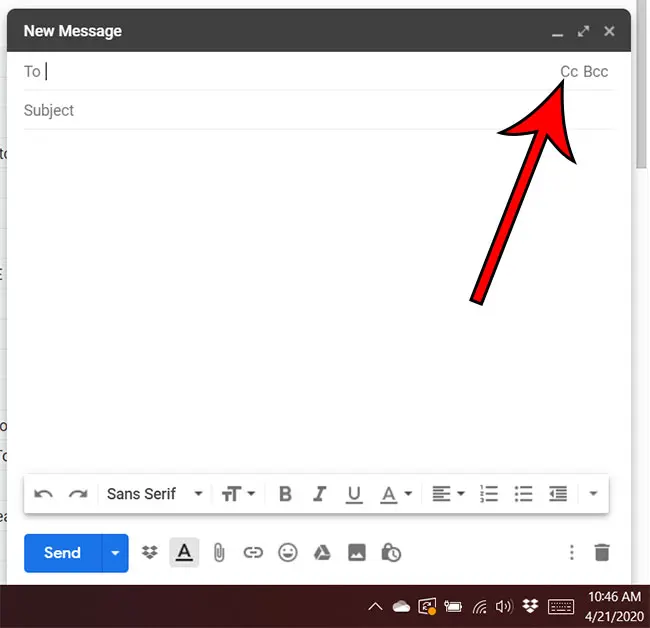
Task: Toggle confidential mode
Action: tap(392, 552)
